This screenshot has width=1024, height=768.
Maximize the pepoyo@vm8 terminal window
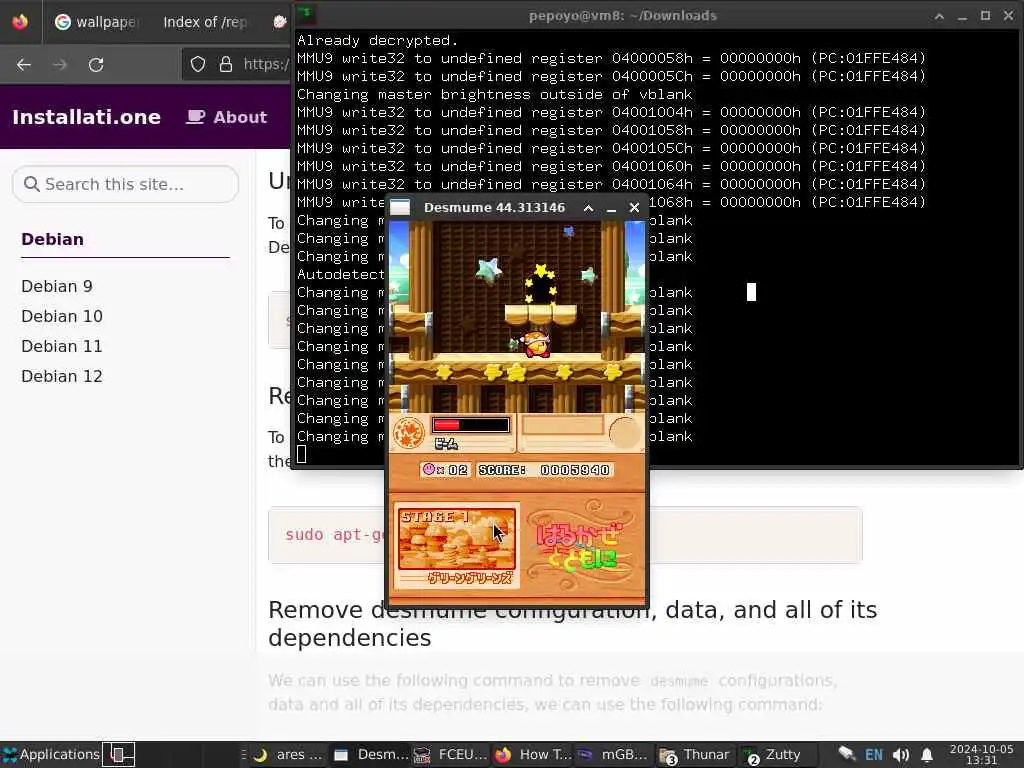click(985, 16)
